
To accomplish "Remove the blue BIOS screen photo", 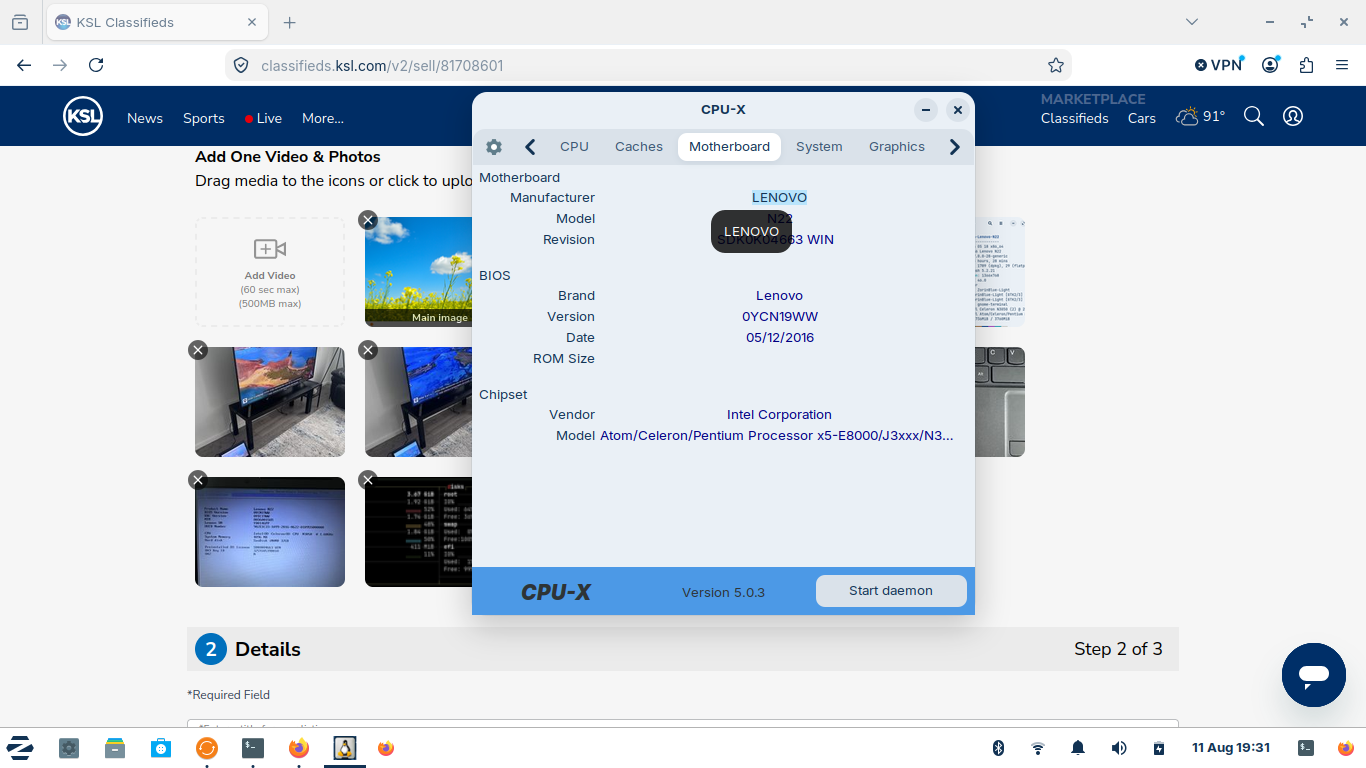I will [x=198, y=479].
